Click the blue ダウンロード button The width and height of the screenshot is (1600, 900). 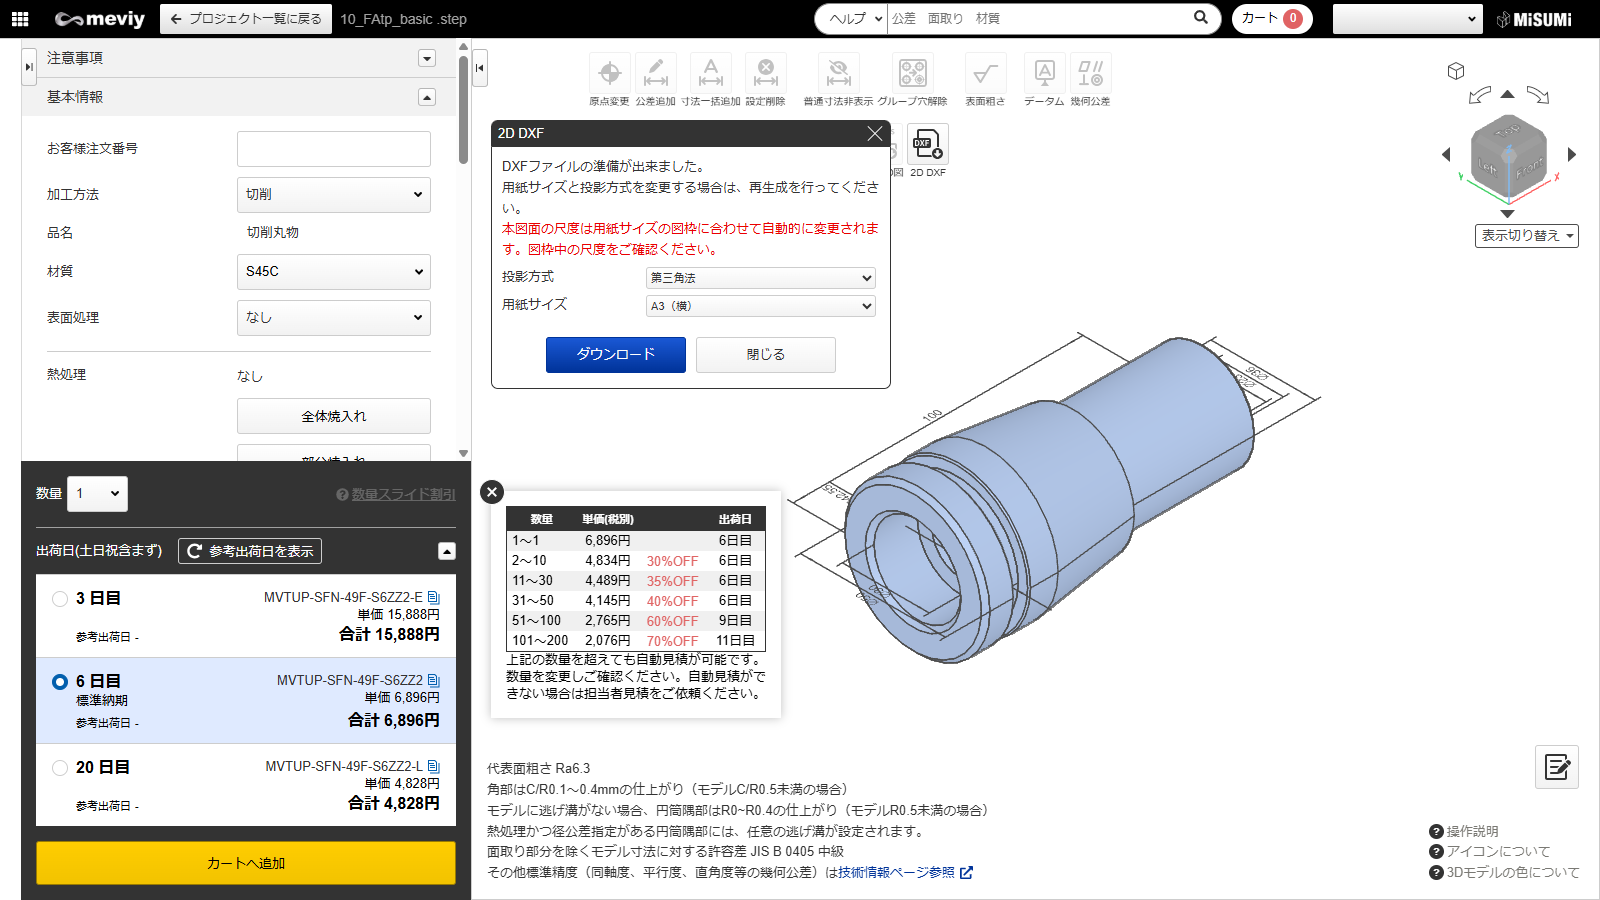[x=616, y=355]
